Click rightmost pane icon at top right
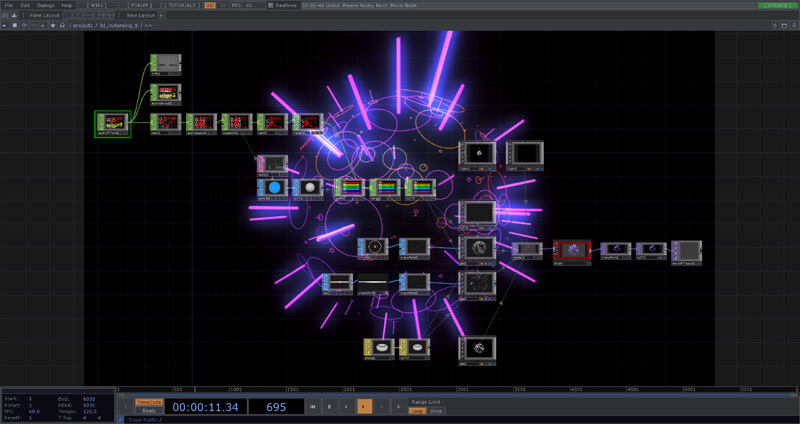This screenshot has width=800, height=424. click(794, 25)
